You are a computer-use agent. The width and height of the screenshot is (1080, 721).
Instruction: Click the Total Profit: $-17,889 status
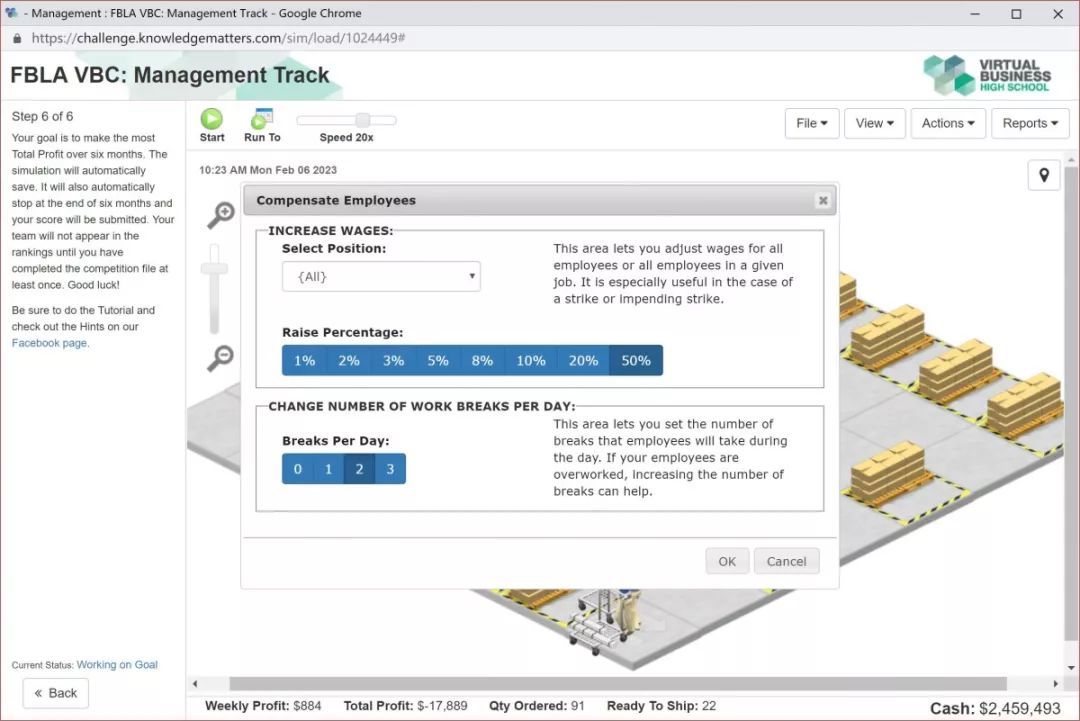pyautogui.click(x=405, y=706)
